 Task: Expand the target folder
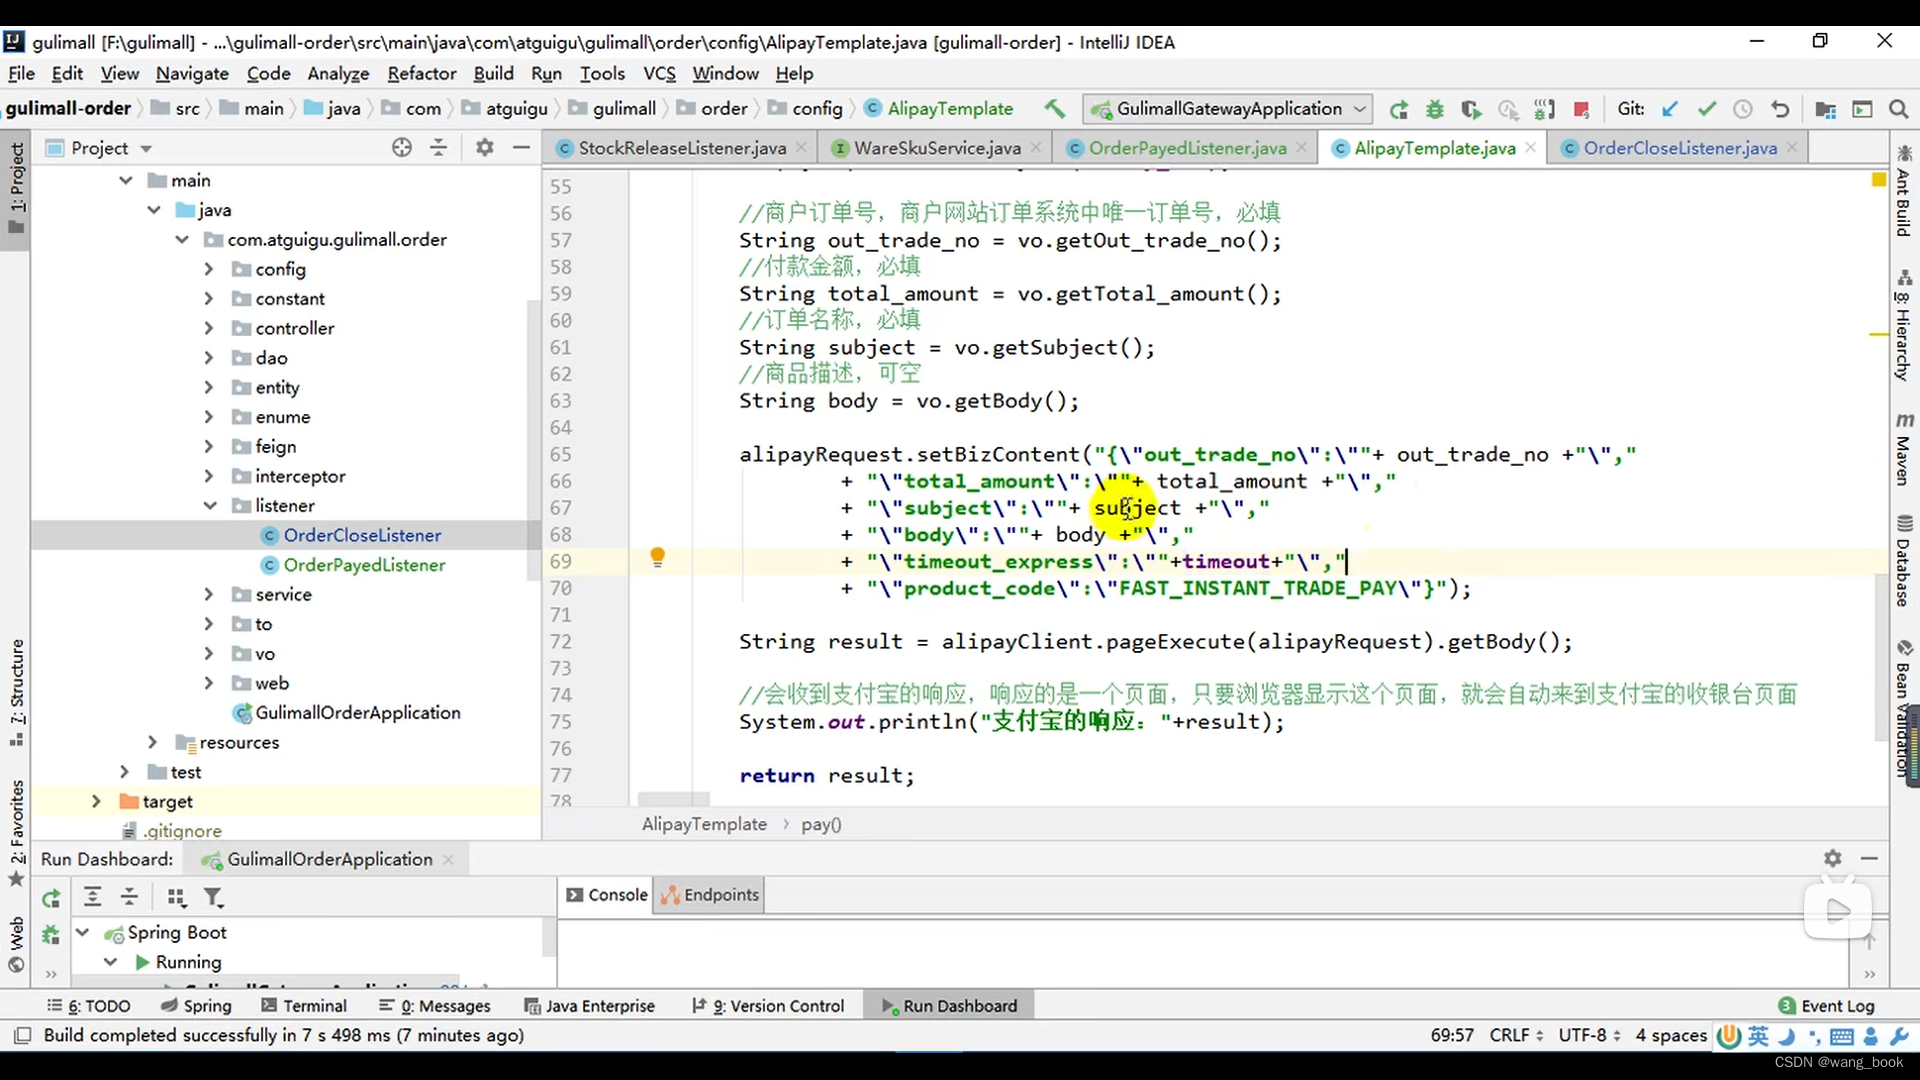(x=96, y=801)
